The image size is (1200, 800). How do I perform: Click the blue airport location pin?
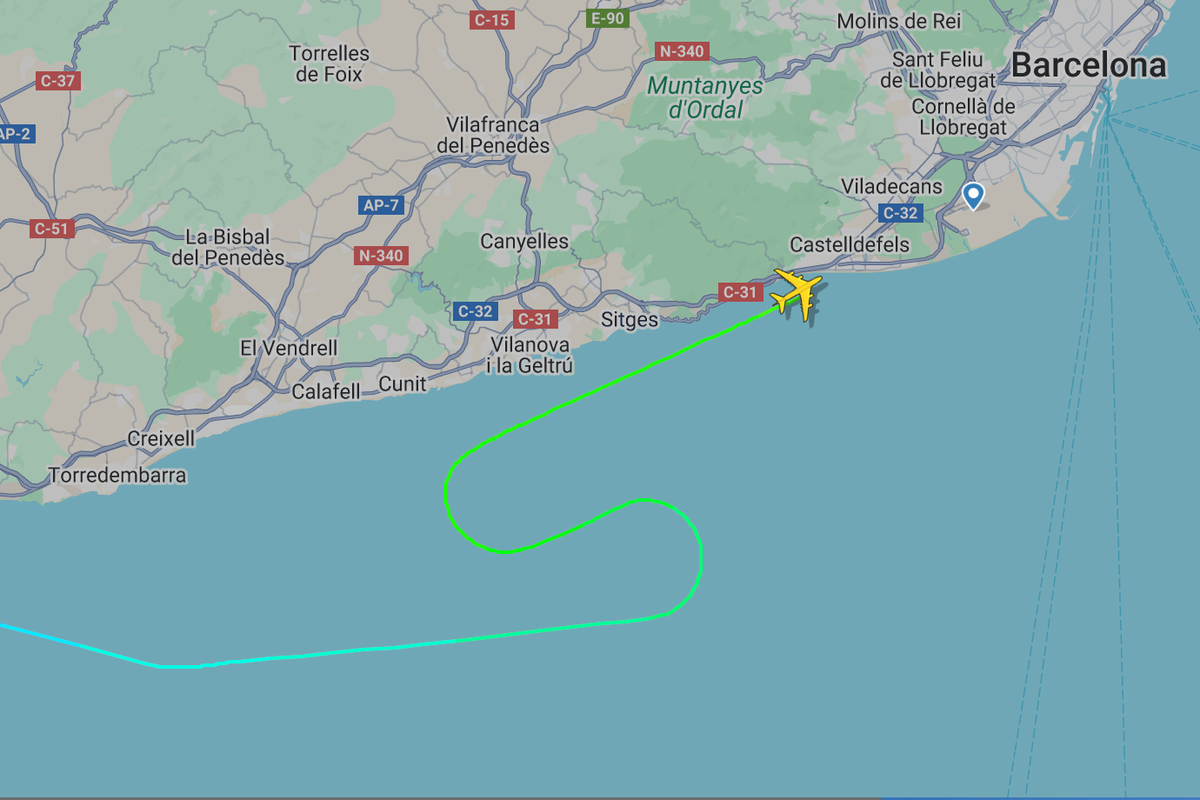[x=972, y=195]
